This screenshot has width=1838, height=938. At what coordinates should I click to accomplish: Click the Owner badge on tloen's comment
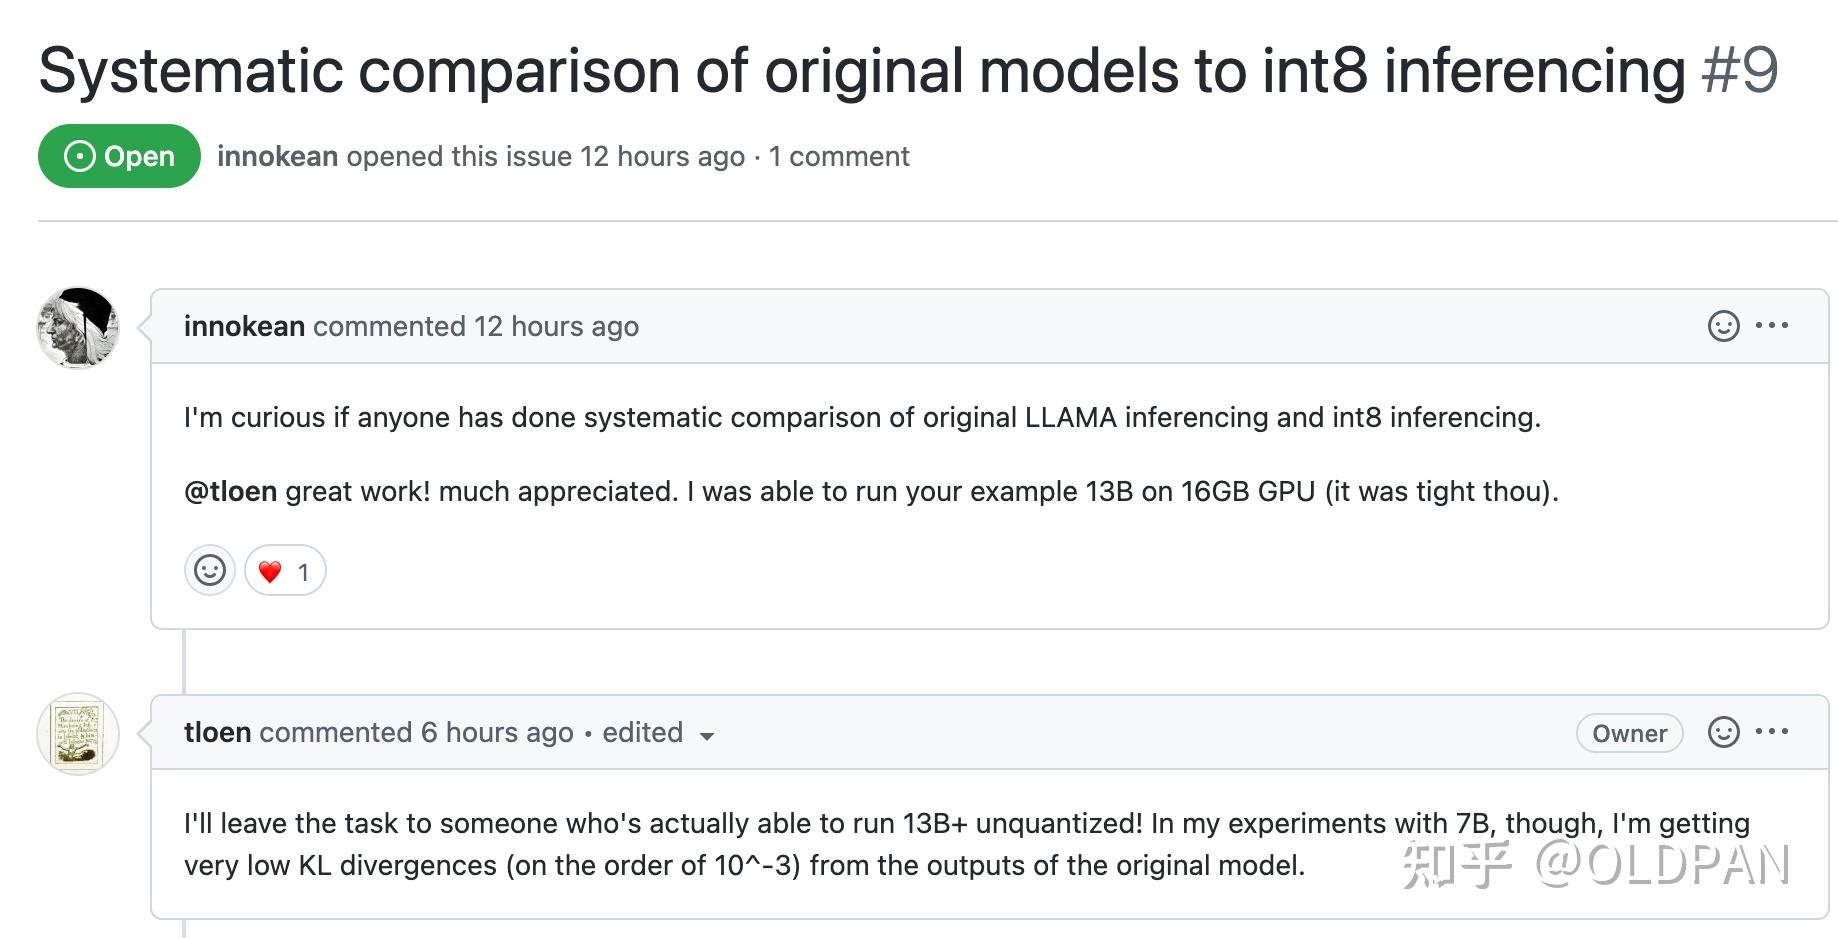[x=1629, y=733]
